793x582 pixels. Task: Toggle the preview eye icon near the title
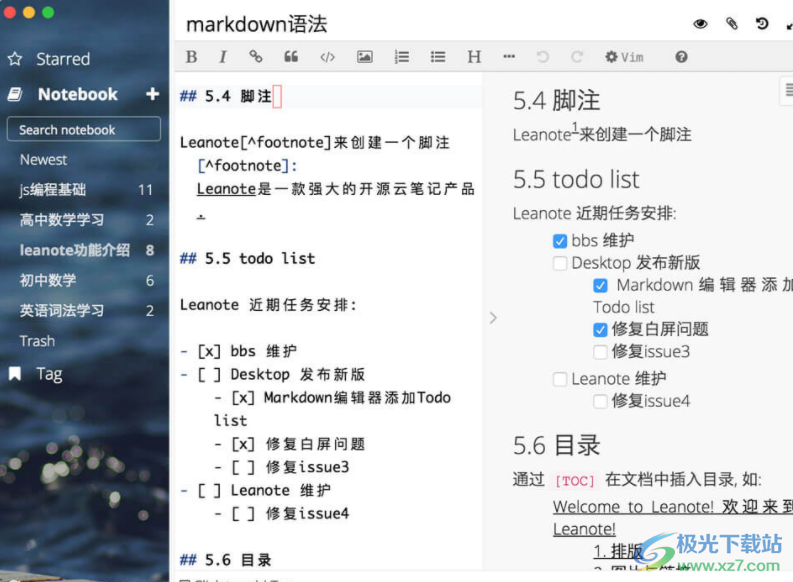click(700, 24)
